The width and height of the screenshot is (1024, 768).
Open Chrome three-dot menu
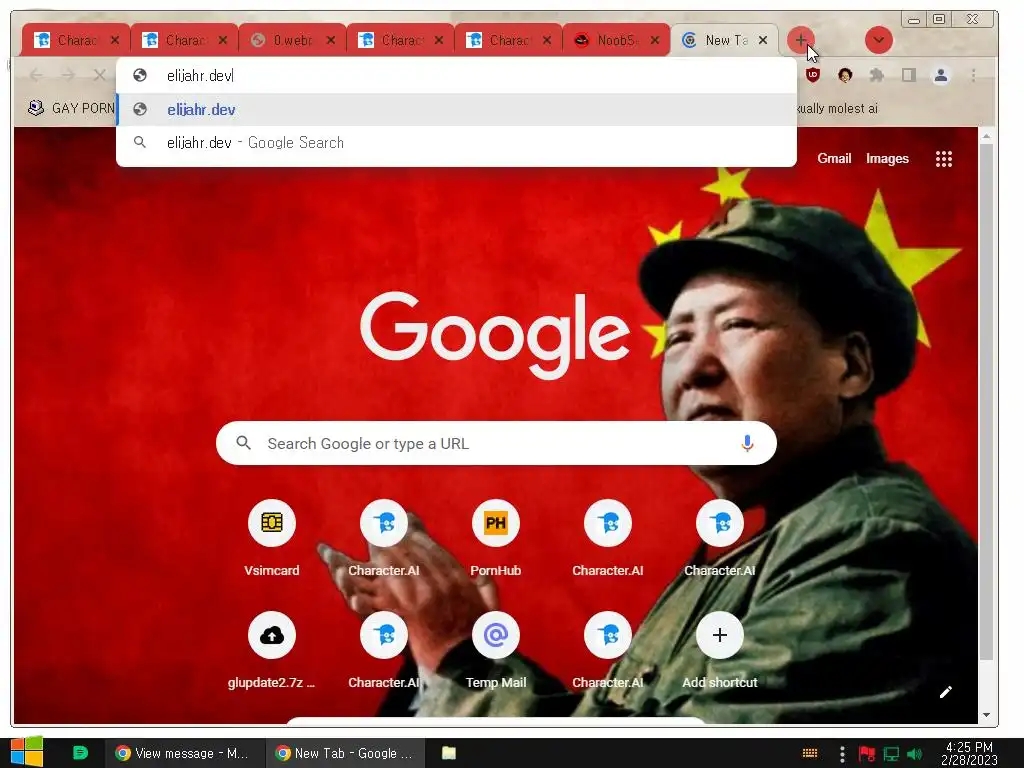point(973,75)
